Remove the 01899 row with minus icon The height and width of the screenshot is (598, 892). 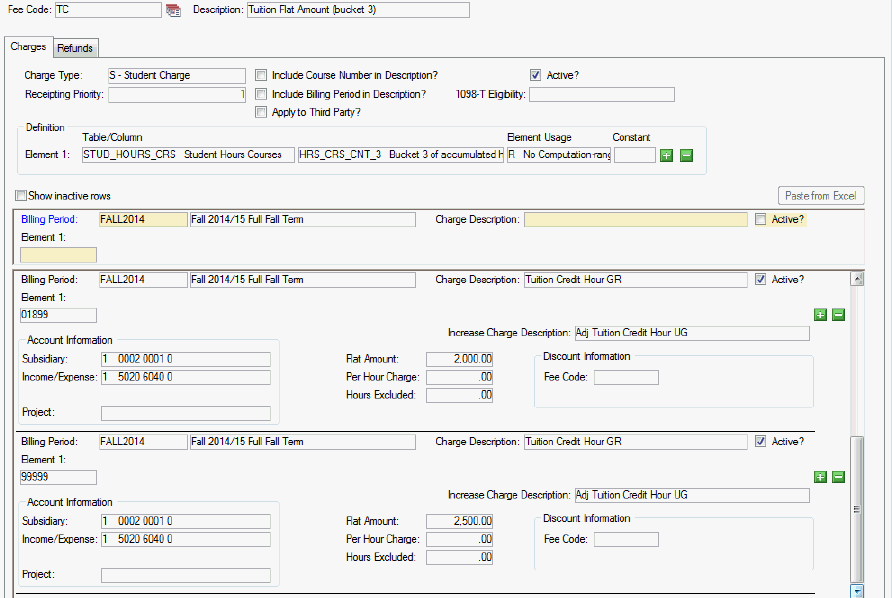839,314
